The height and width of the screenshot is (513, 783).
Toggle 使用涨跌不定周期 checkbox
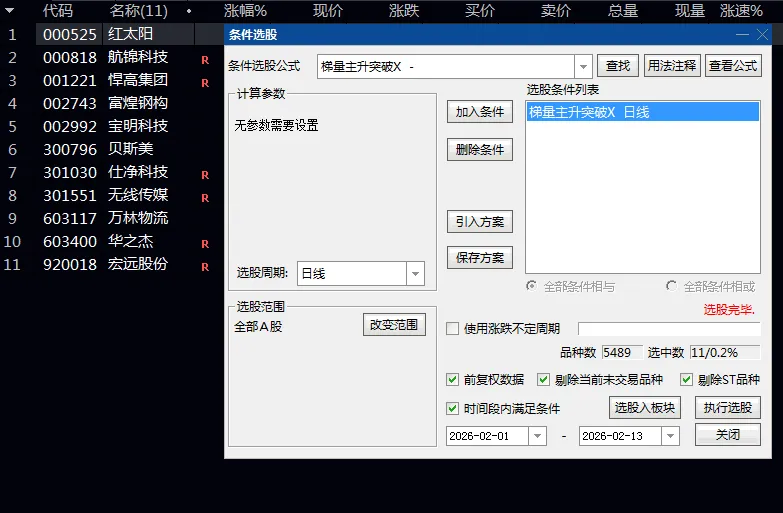452,329
